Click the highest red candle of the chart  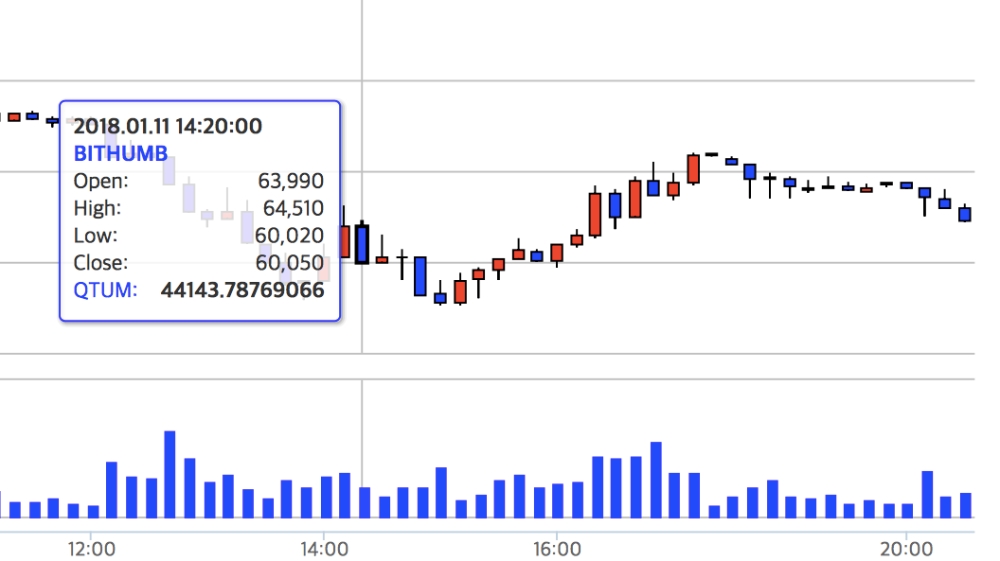693,169
